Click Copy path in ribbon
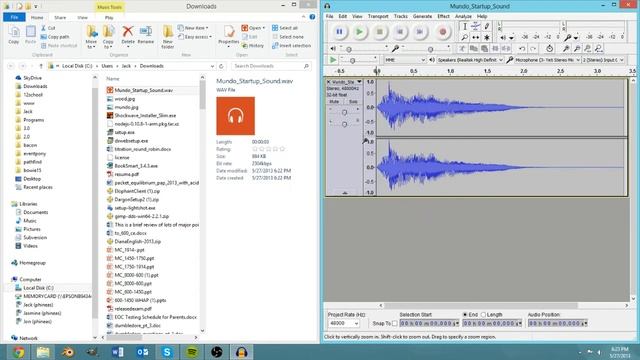The height and width of the screenshot is (360, 640). click(x=55, y=37)
